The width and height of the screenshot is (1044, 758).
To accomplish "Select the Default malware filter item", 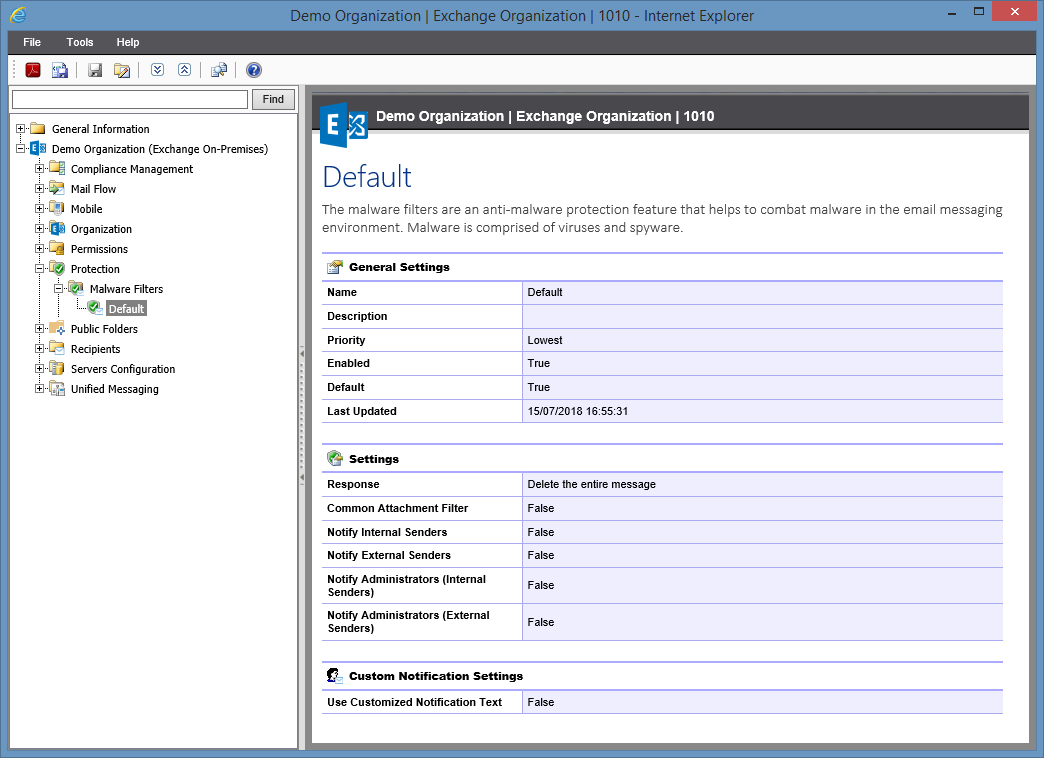I will tap(127, 308).
